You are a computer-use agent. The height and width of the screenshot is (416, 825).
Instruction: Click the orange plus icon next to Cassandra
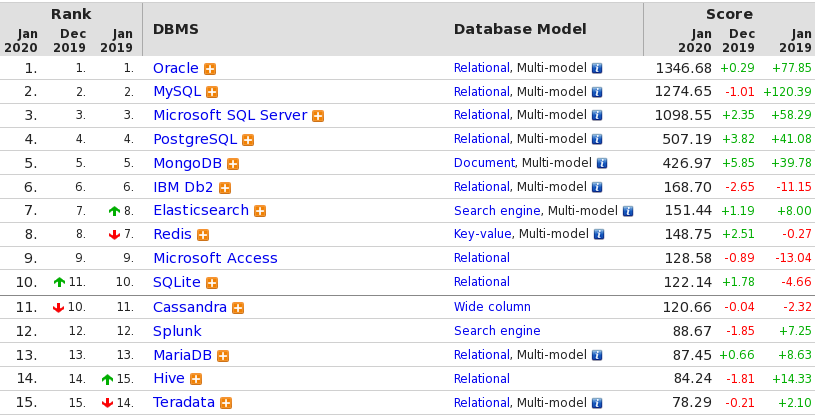pos(238,308)
